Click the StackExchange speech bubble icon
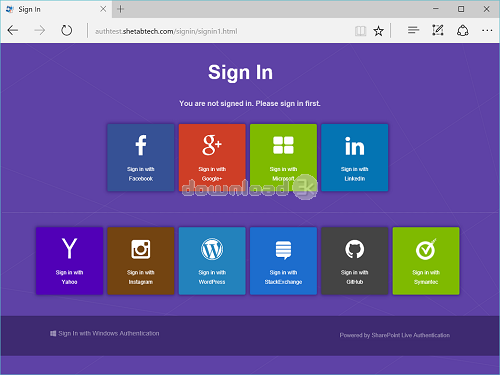This screenshot has width=500, height=375. 283,250
